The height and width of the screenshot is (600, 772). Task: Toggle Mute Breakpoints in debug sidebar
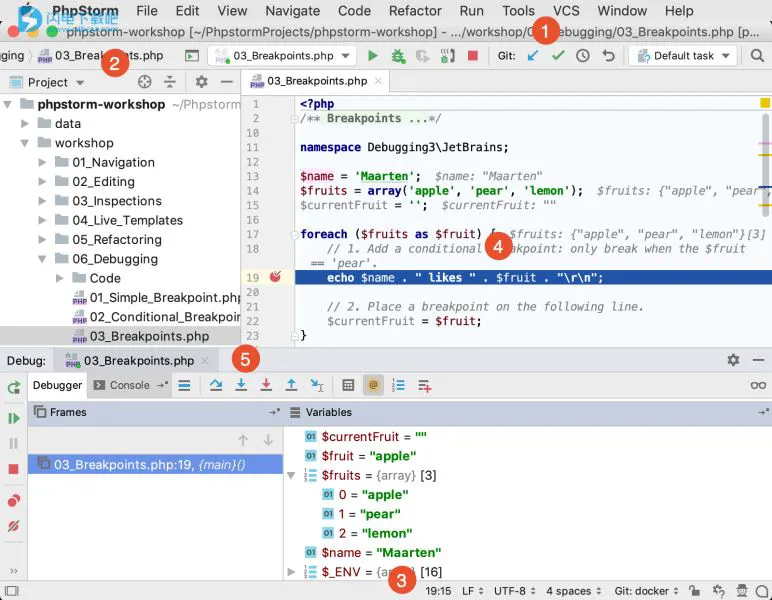pos(13,525)
